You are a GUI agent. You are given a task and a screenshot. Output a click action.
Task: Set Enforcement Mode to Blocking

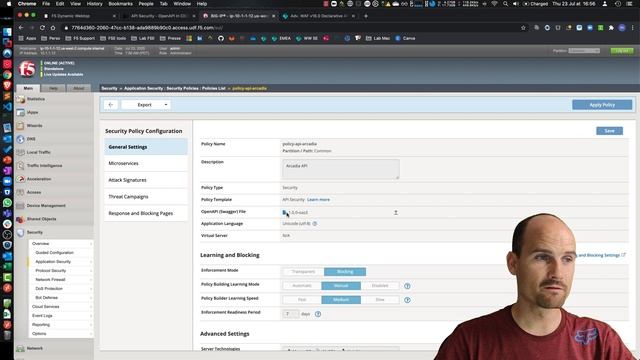click(345, 272)
